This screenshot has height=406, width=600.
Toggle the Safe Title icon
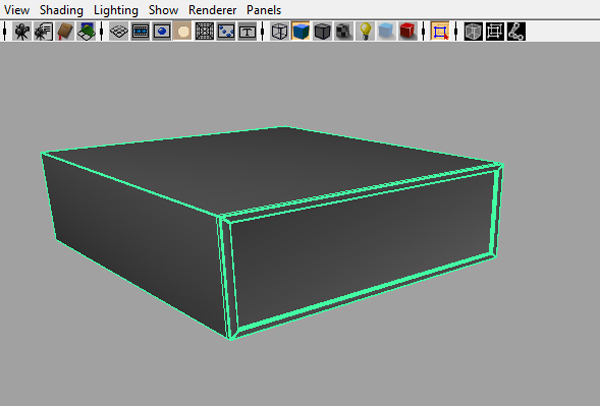247,31
